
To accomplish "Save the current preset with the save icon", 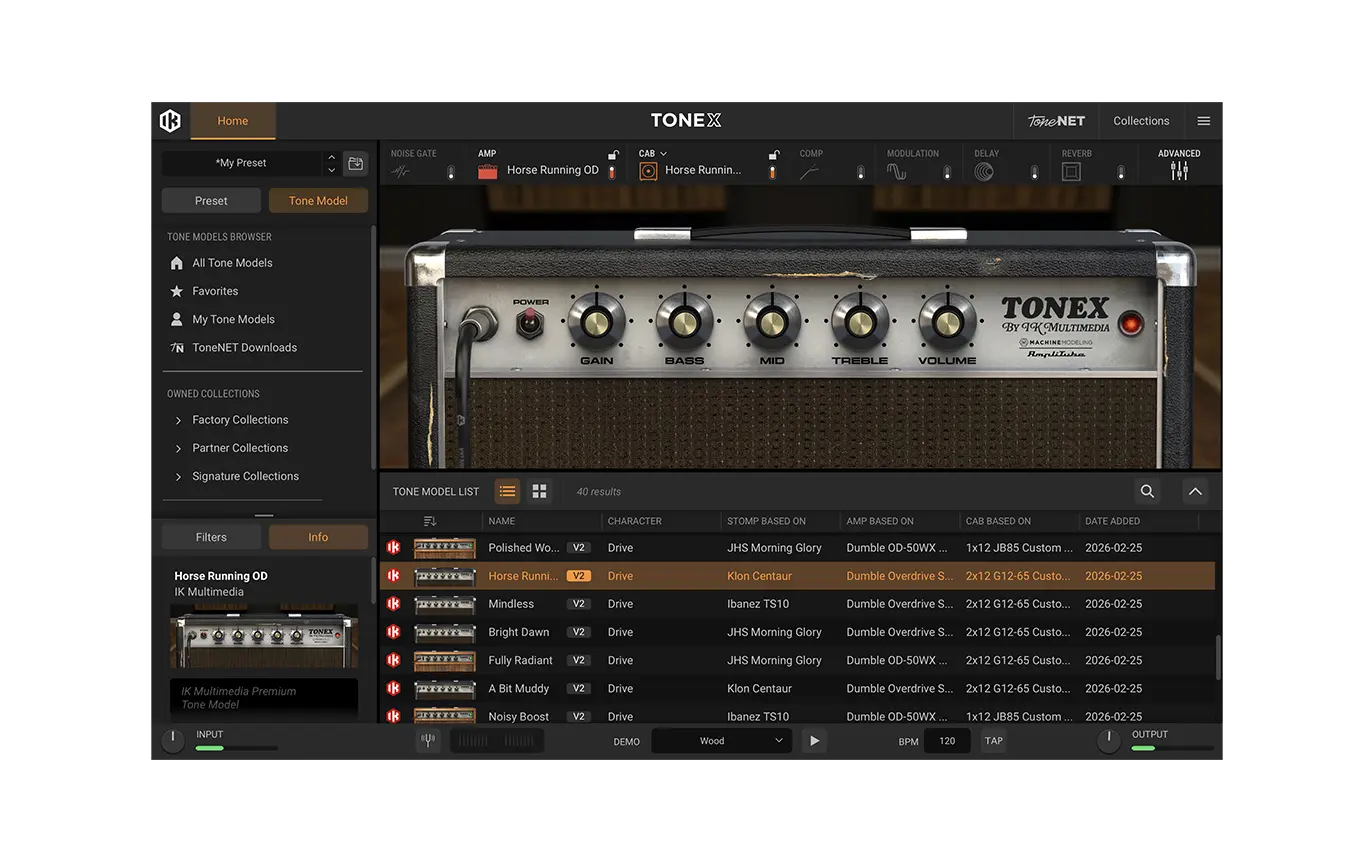I will pyautogui.click(x=355, y=163).
